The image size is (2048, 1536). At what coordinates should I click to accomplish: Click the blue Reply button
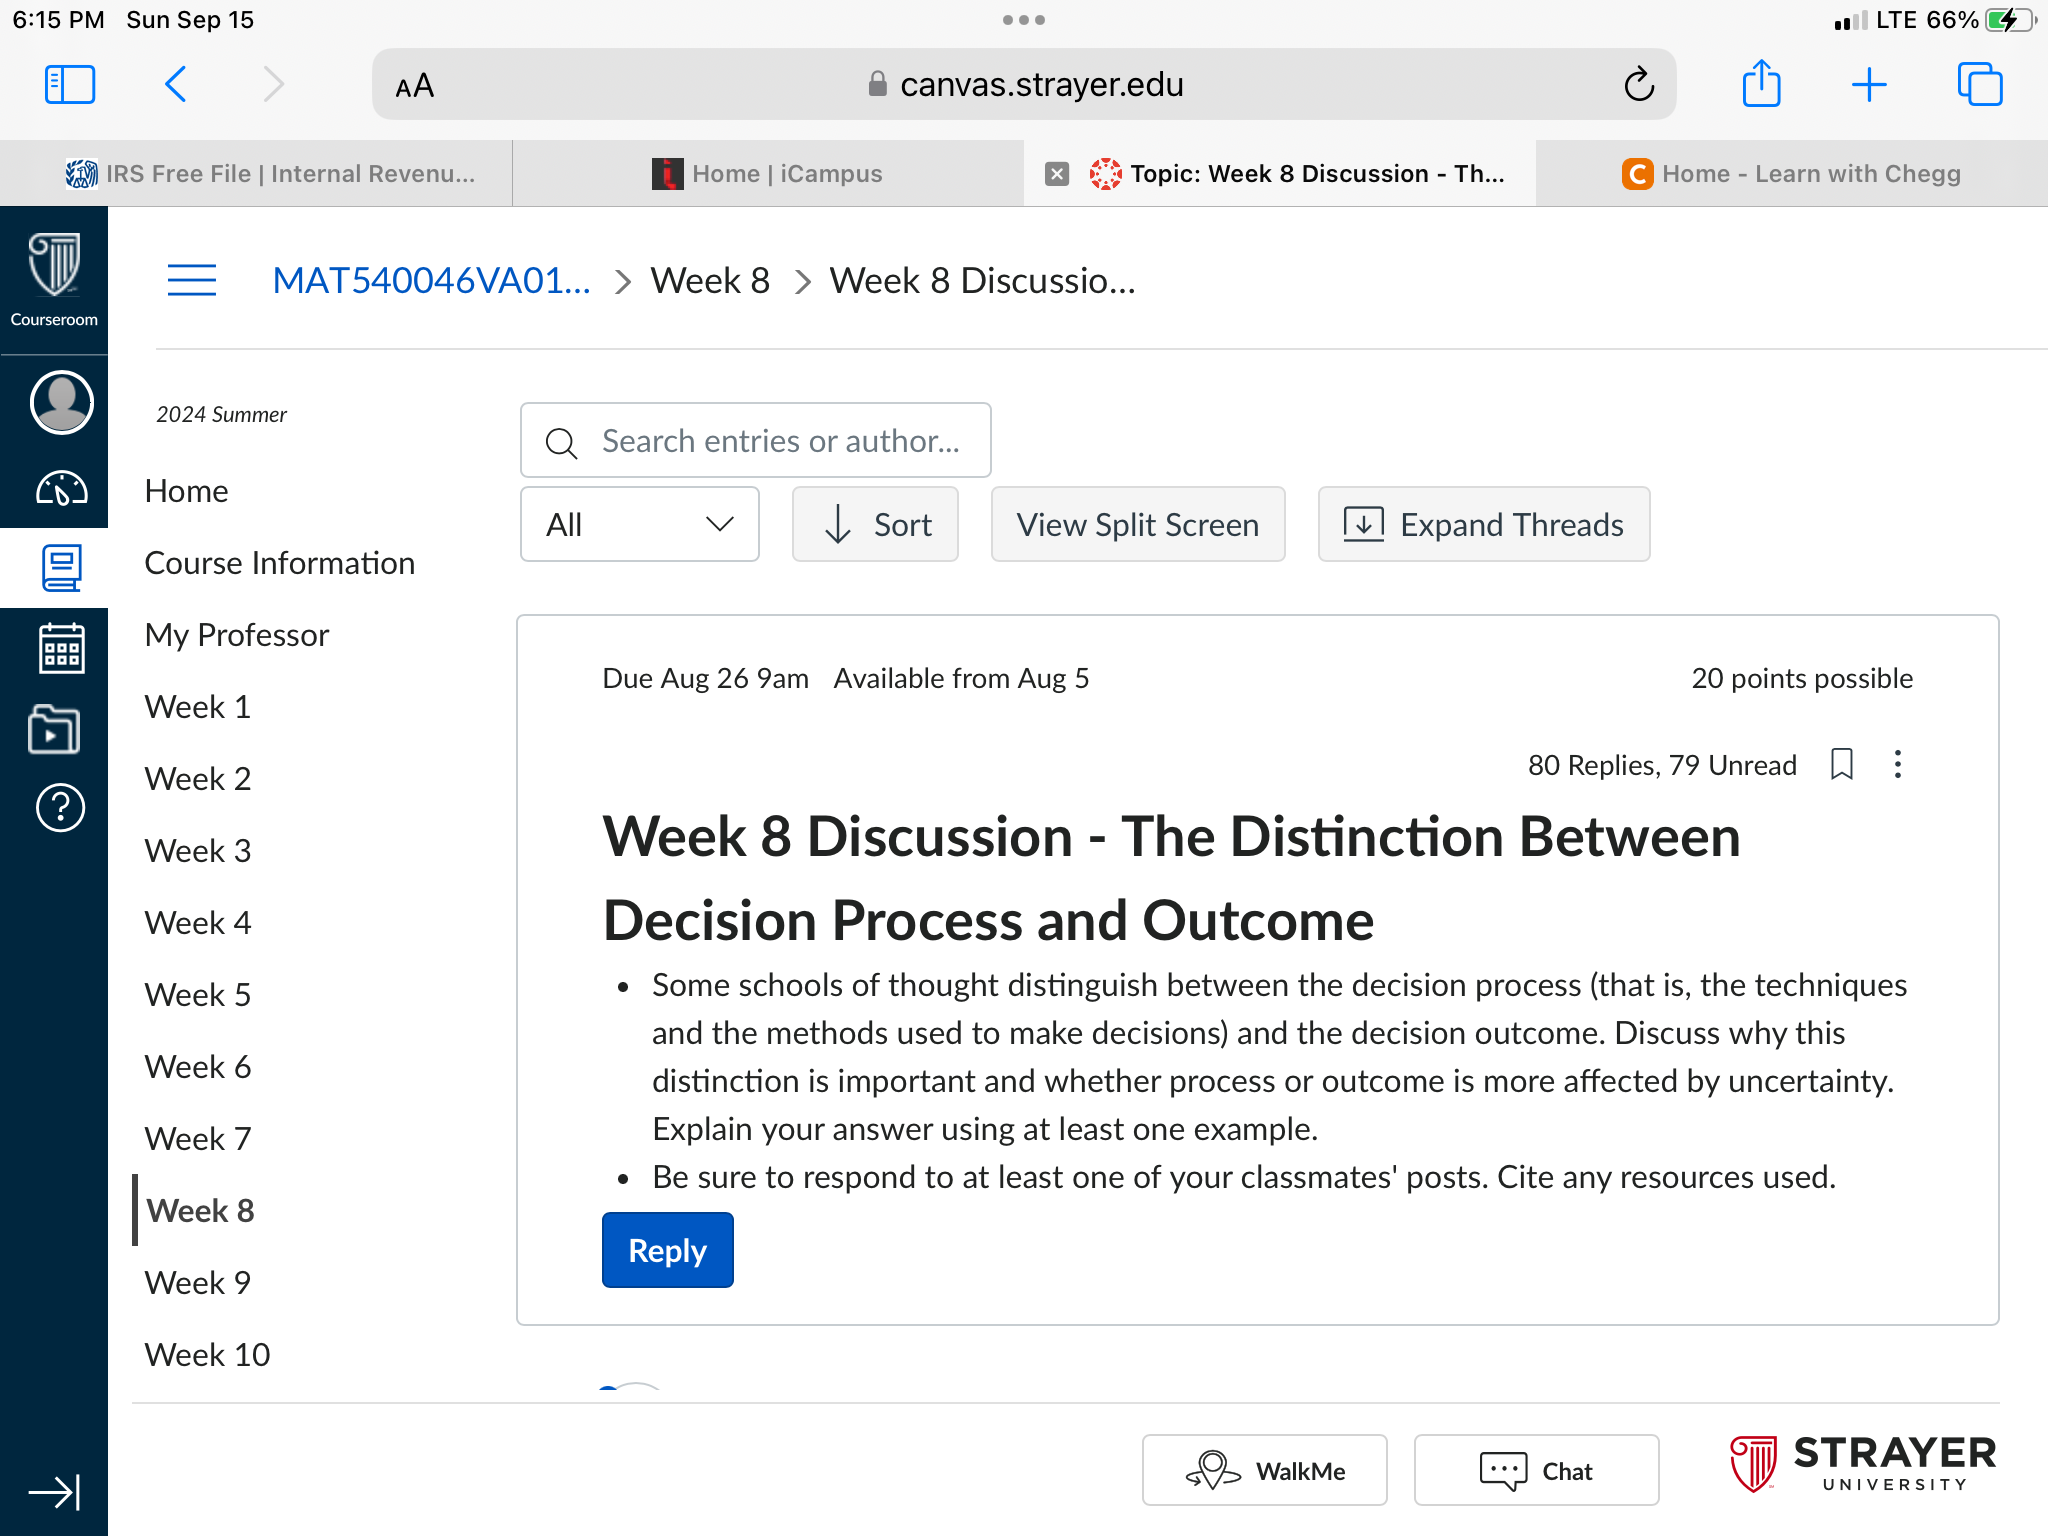click(x=667, y=1250)
